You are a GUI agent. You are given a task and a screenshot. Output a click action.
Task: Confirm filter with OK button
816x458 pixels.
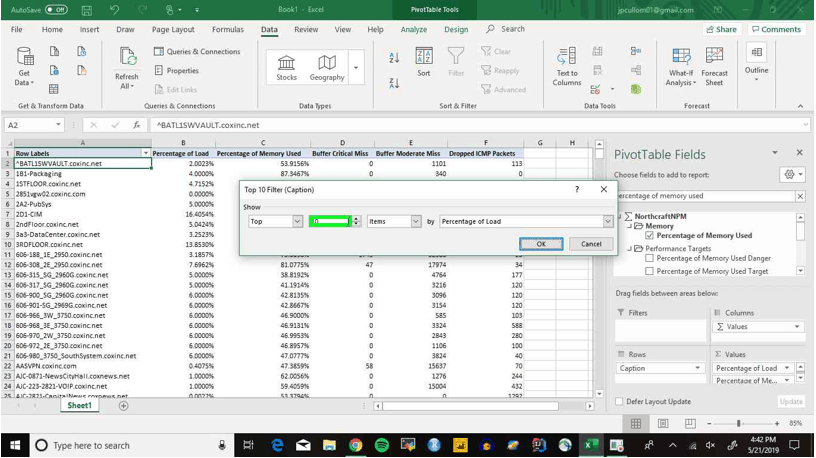541,244
